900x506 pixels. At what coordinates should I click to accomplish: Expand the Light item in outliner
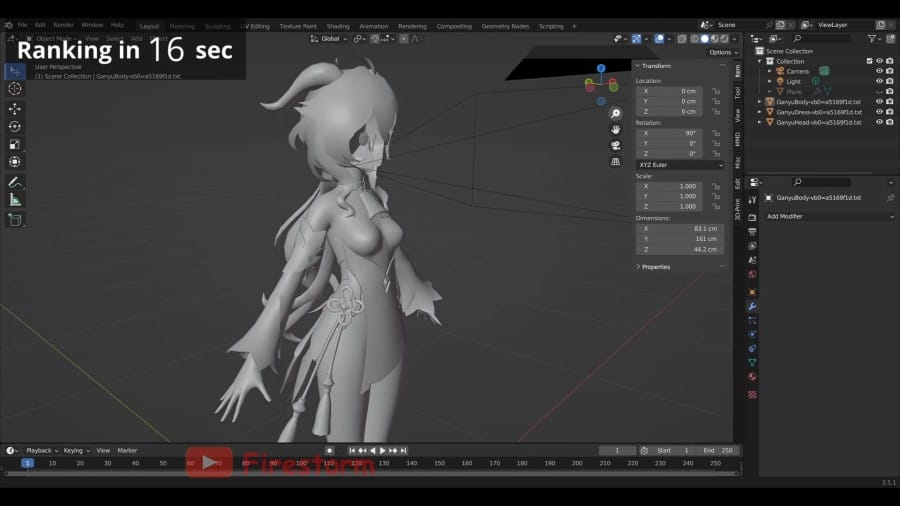pyautogui.click(x=770, y=81)
